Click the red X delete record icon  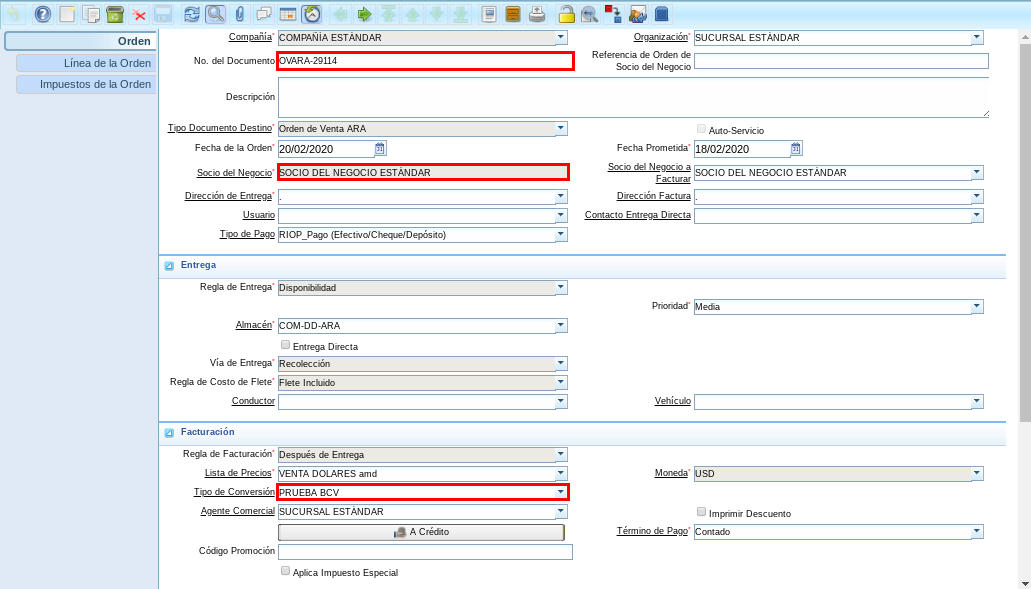coord(139,15)
